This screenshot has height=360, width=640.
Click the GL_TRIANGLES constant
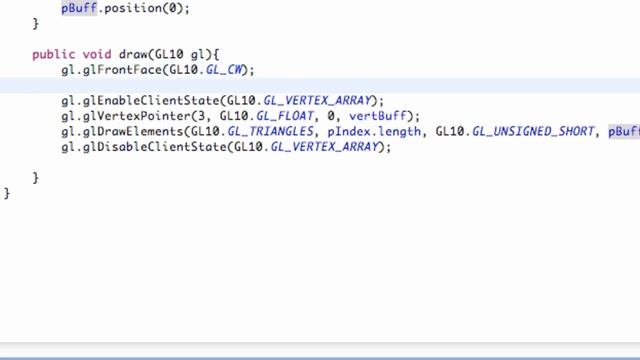pyautogui.click(x=270, y=131)
